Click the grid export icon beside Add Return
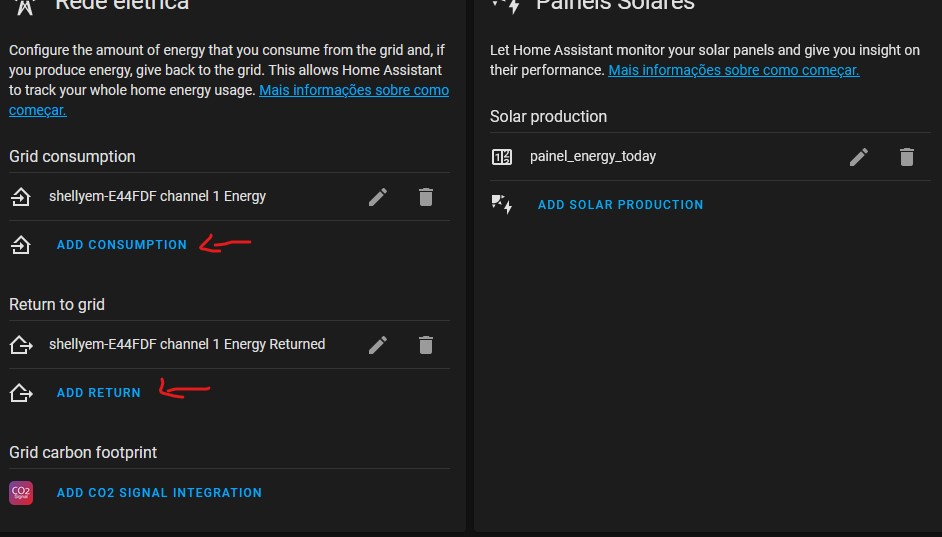Viewport: 942px width, 537px height. (x=21, y=393)
